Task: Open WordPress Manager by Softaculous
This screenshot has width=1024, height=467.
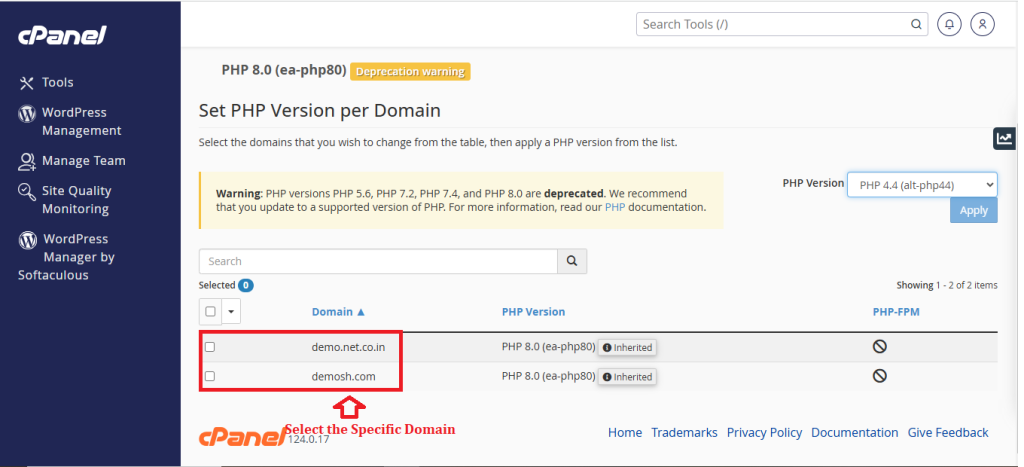Action: point(67,257)
